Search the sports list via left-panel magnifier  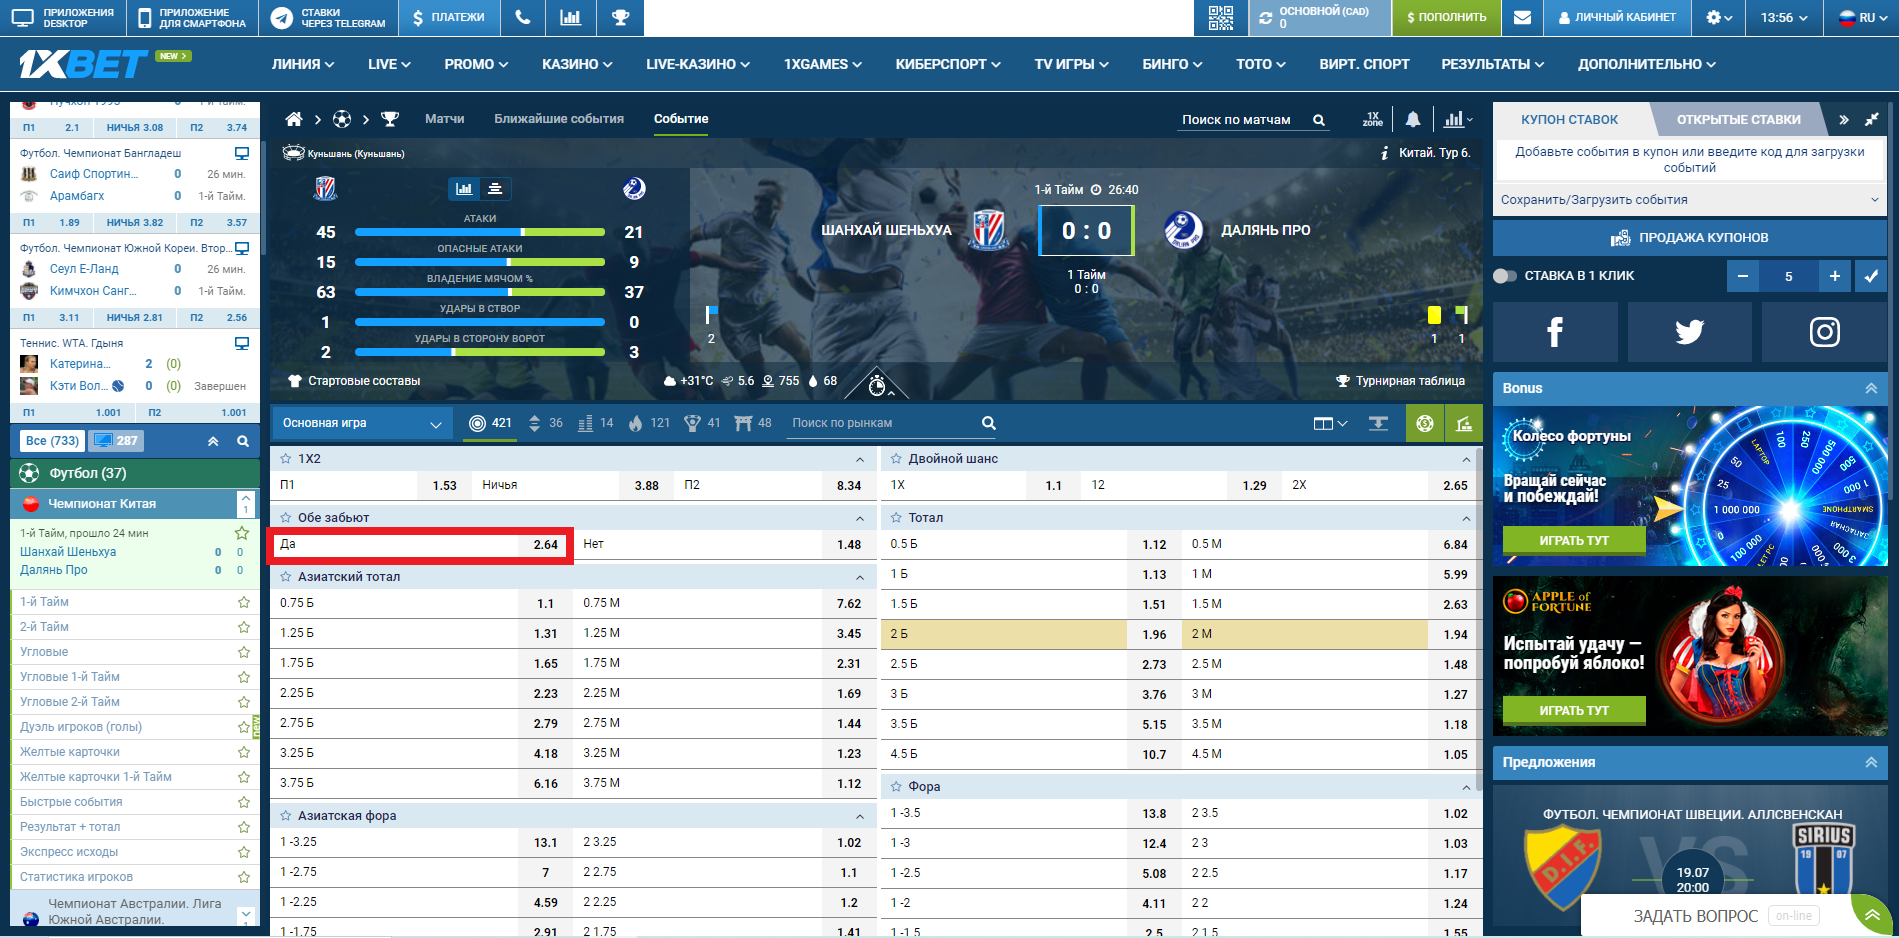click(243, 441)
